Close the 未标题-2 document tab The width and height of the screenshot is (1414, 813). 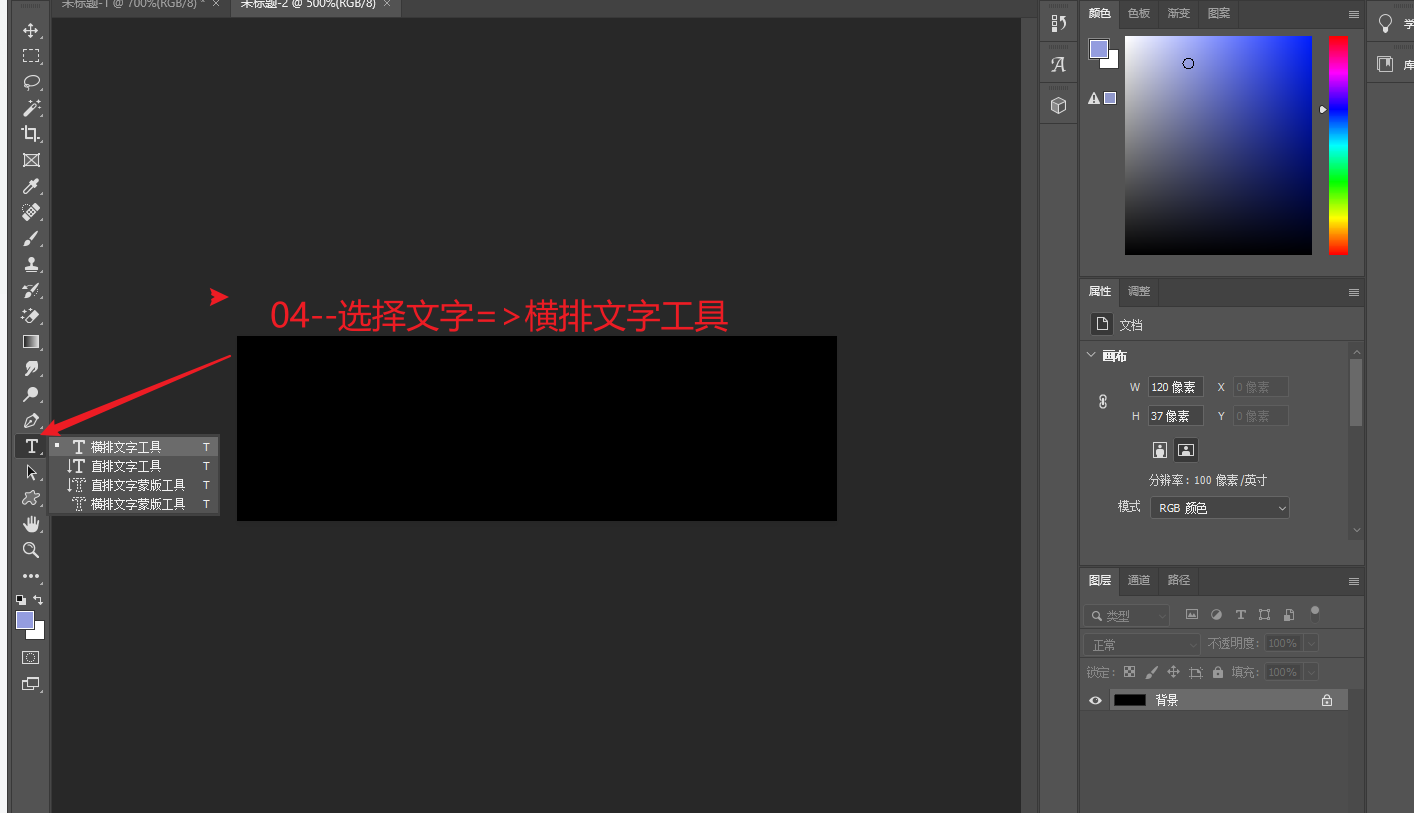(x=387, y=5)
